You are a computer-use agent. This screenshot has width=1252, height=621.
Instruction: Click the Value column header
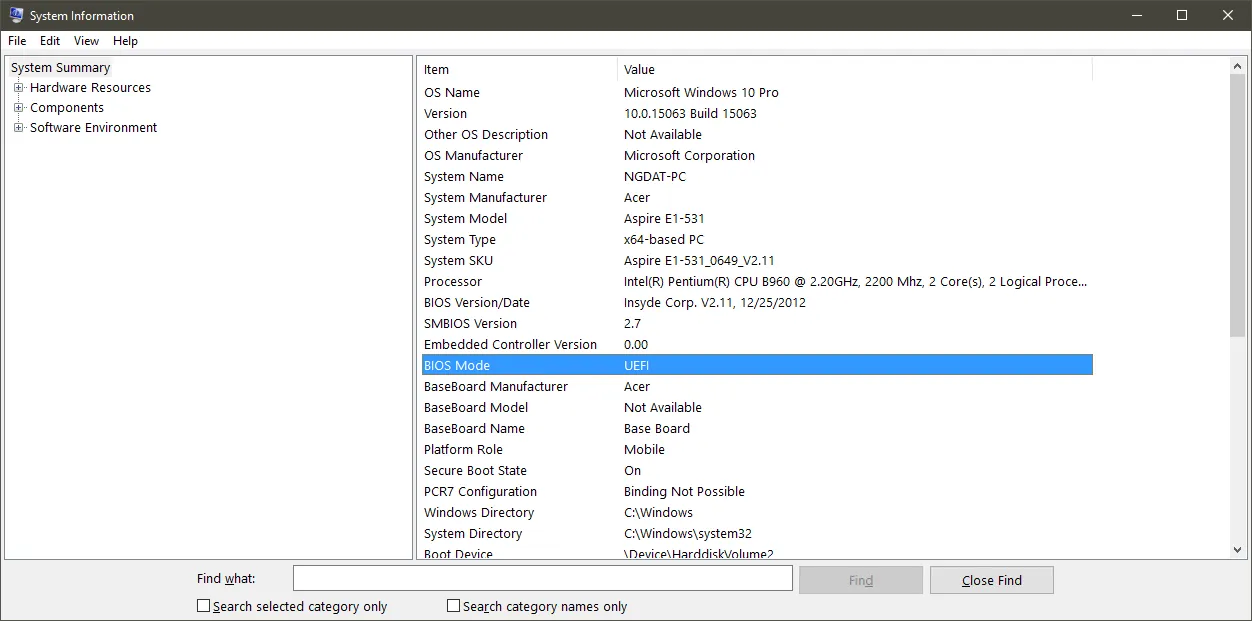(639, 69)
